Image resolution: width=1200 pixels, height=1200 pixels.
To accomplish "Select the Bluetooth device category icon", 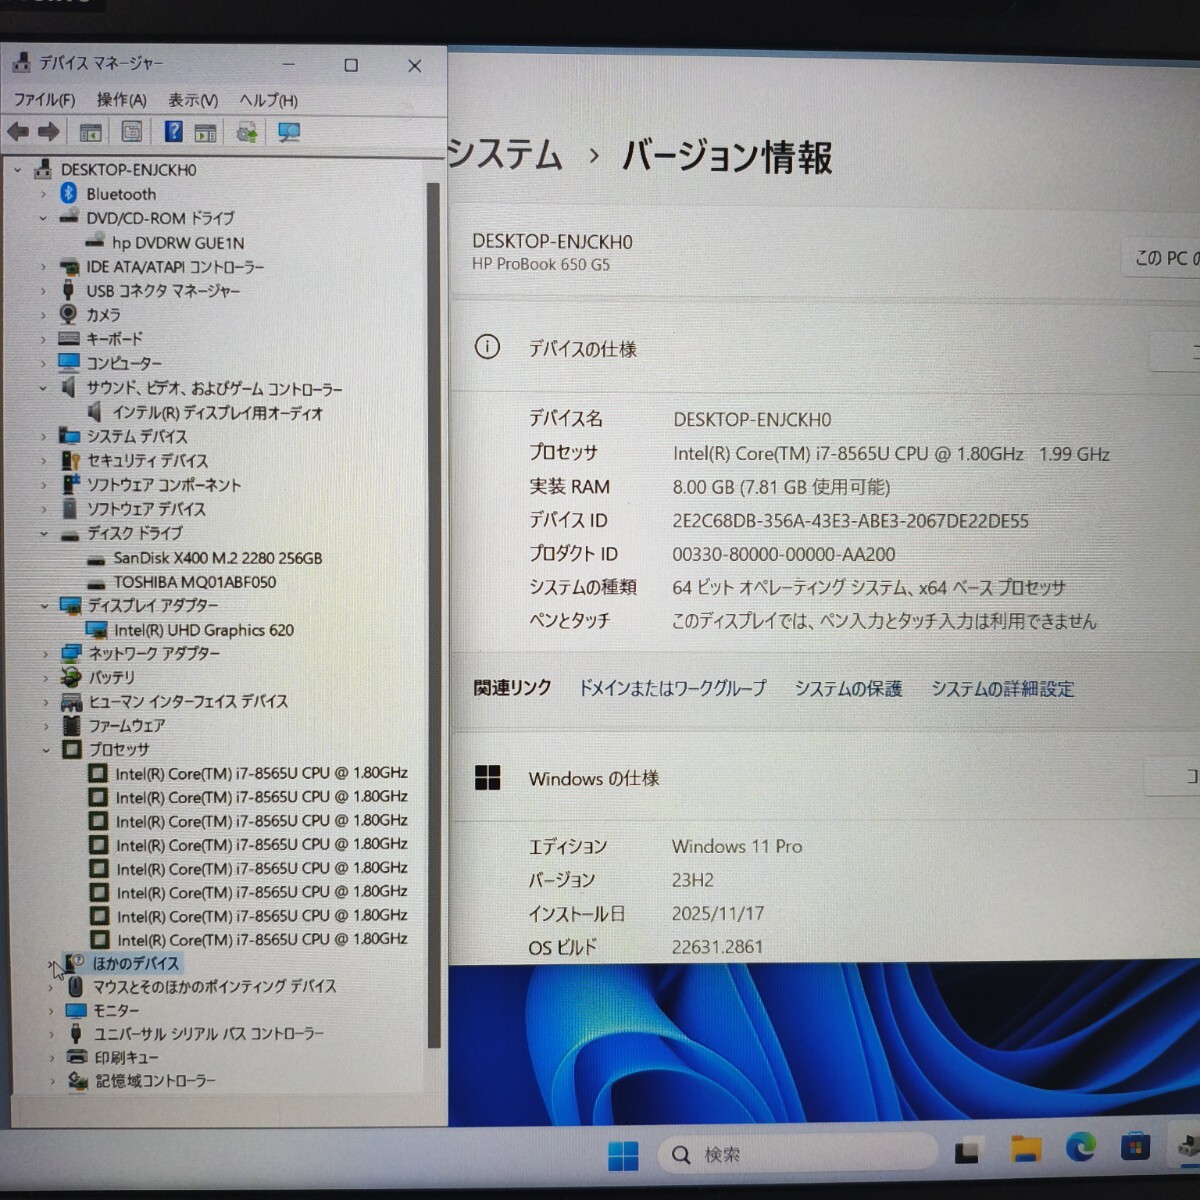I will point(68,193).
